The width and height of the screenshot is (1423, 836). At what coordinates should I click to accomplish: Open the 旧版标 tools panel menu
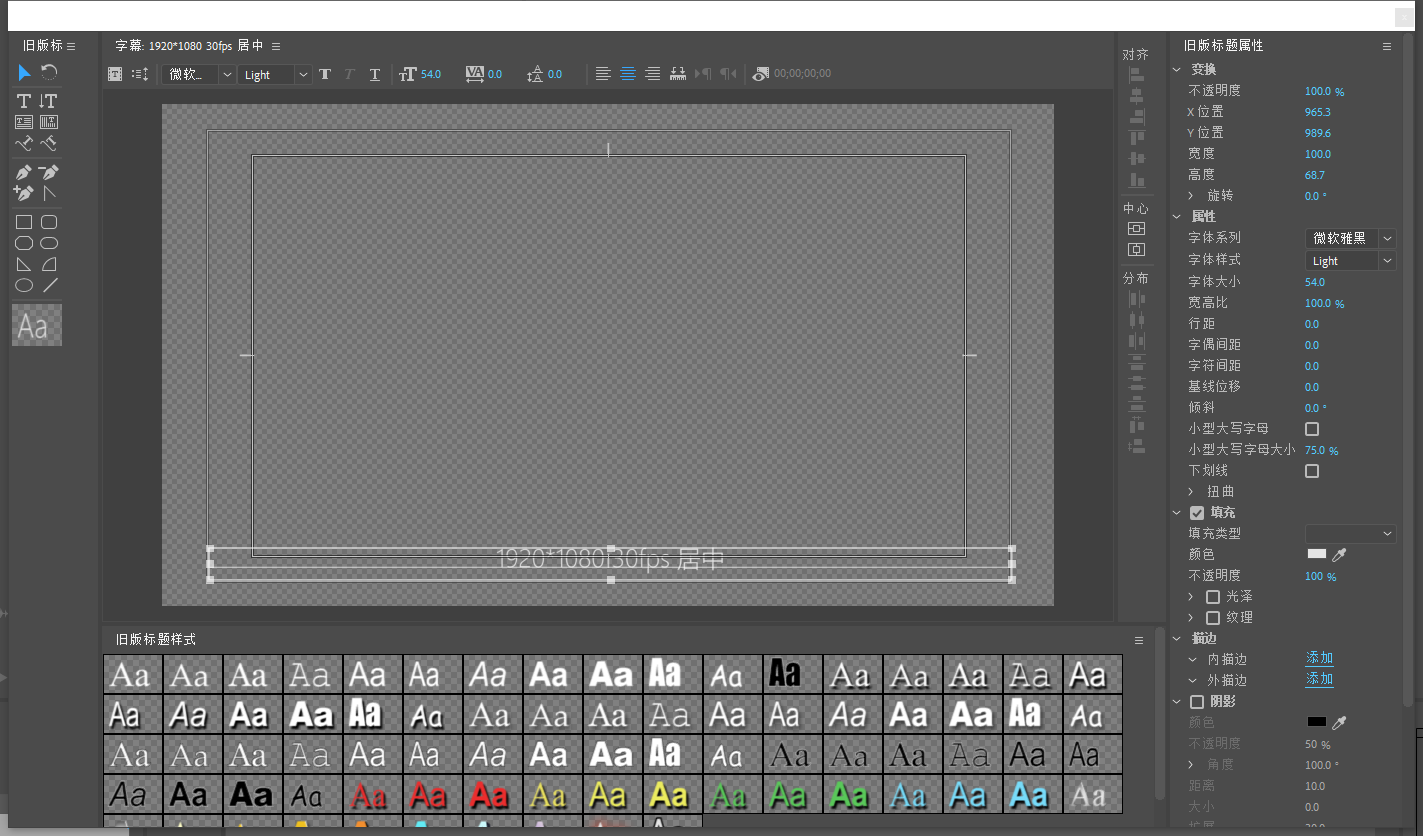71,46
